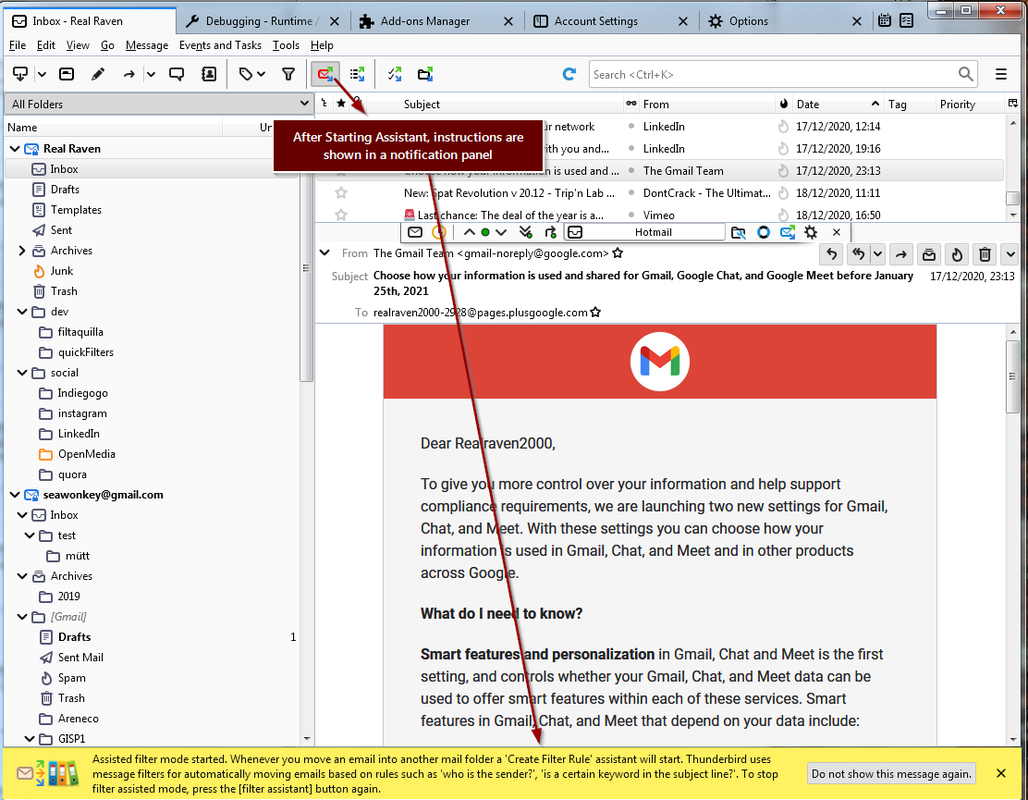The image size is (1028, 800).
Task: Collapse the dev folder
Action: (22, 311)
